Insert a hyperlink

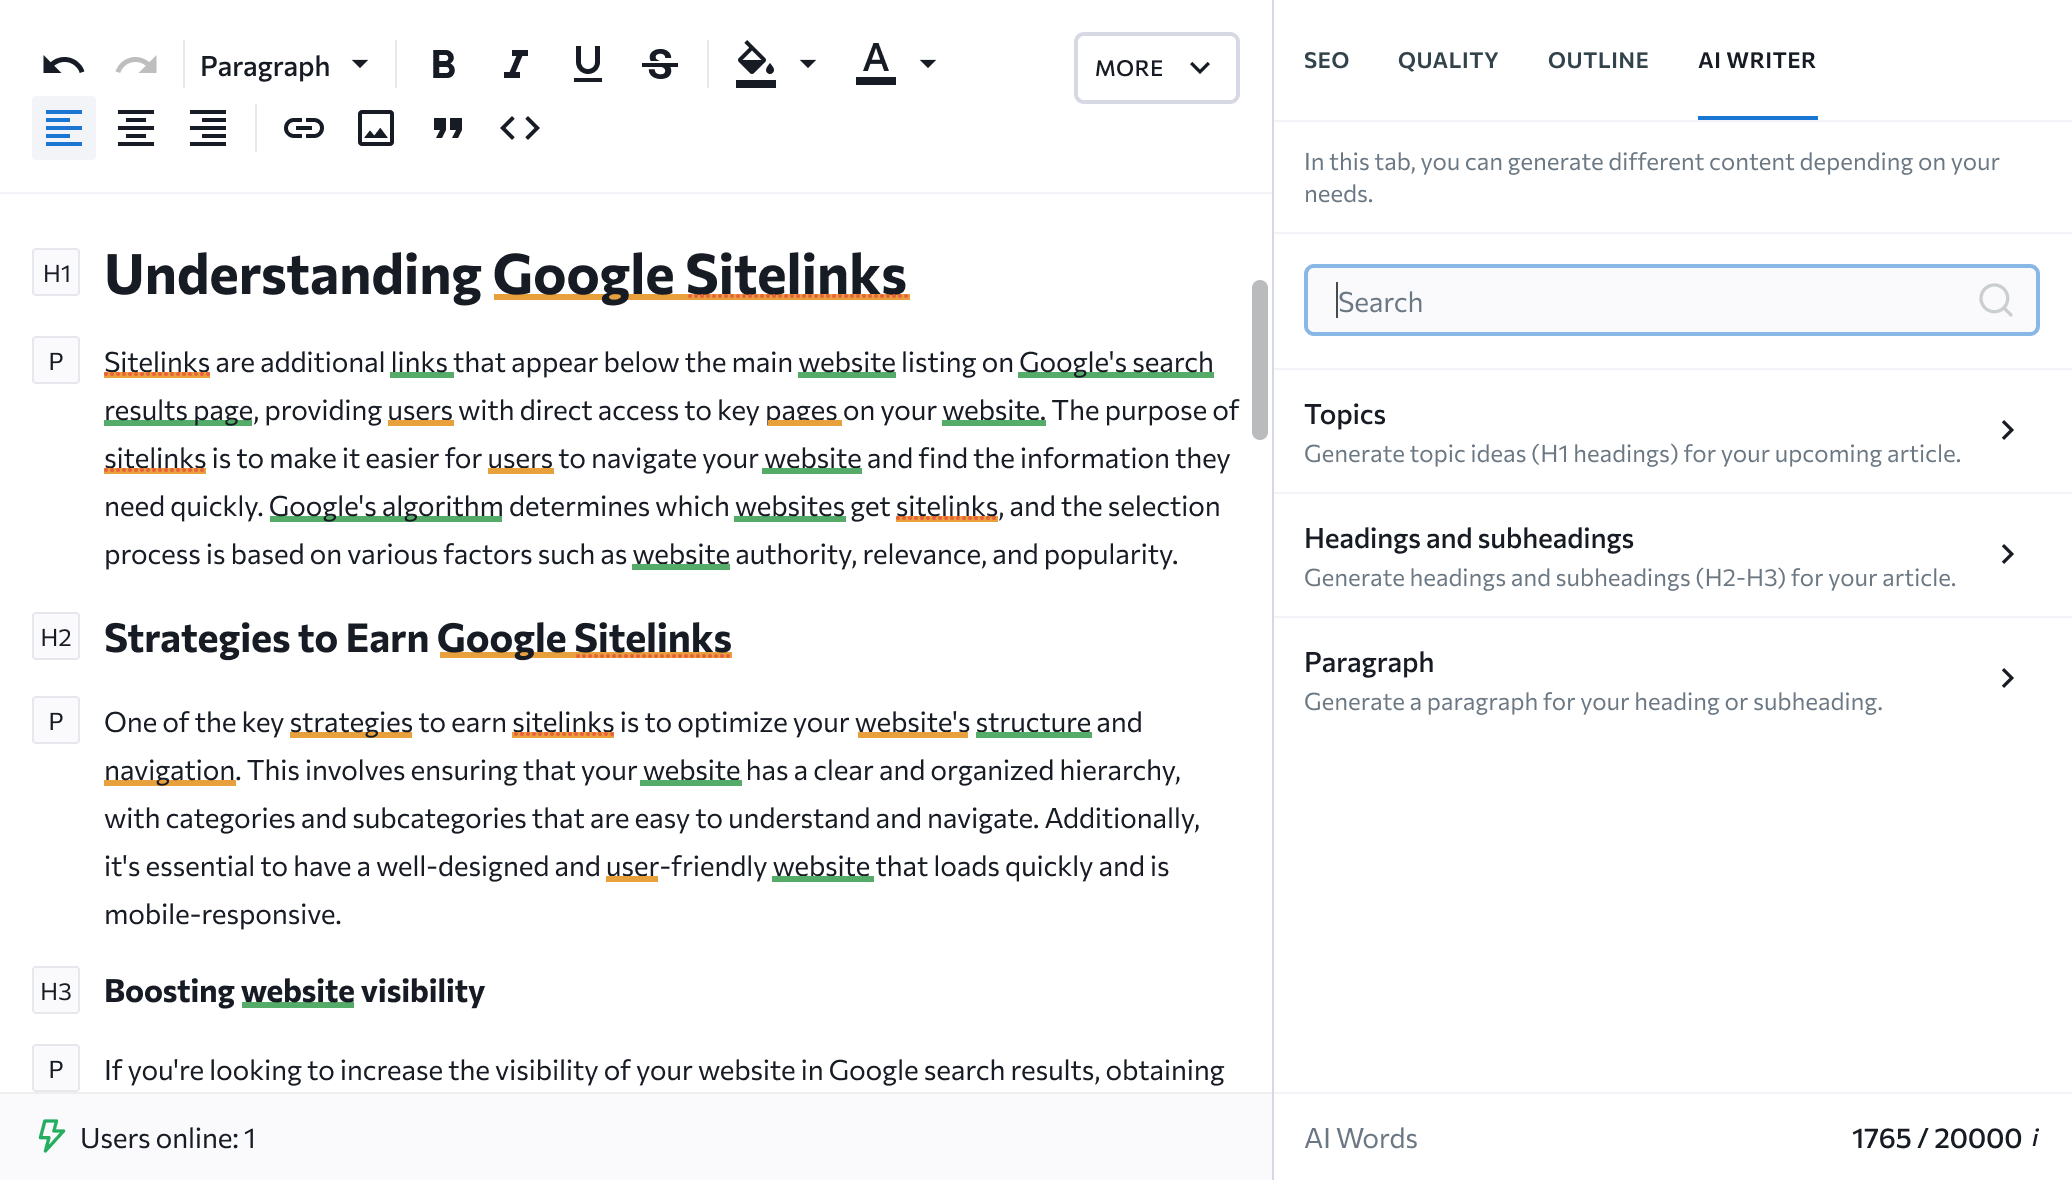tap(305, 128)
